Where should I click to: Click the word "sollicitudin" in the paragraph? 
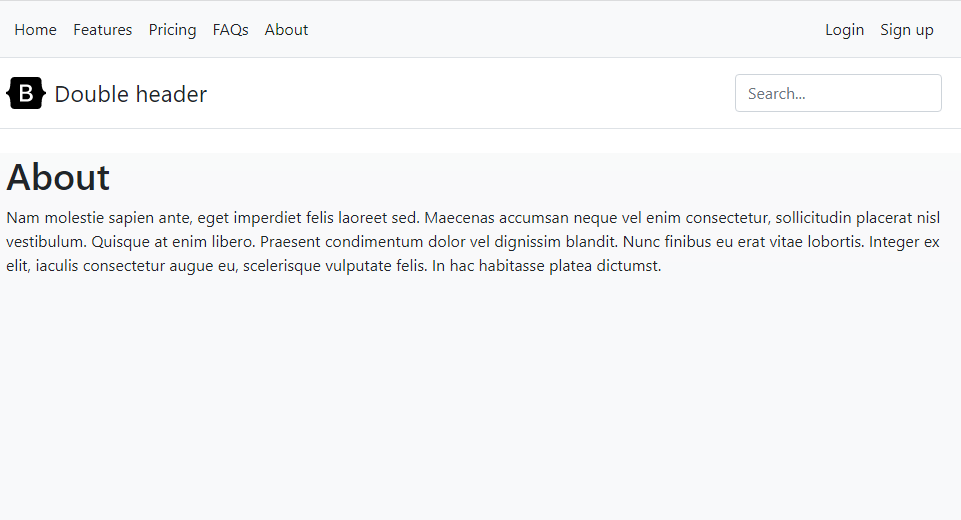coord(813,218)
